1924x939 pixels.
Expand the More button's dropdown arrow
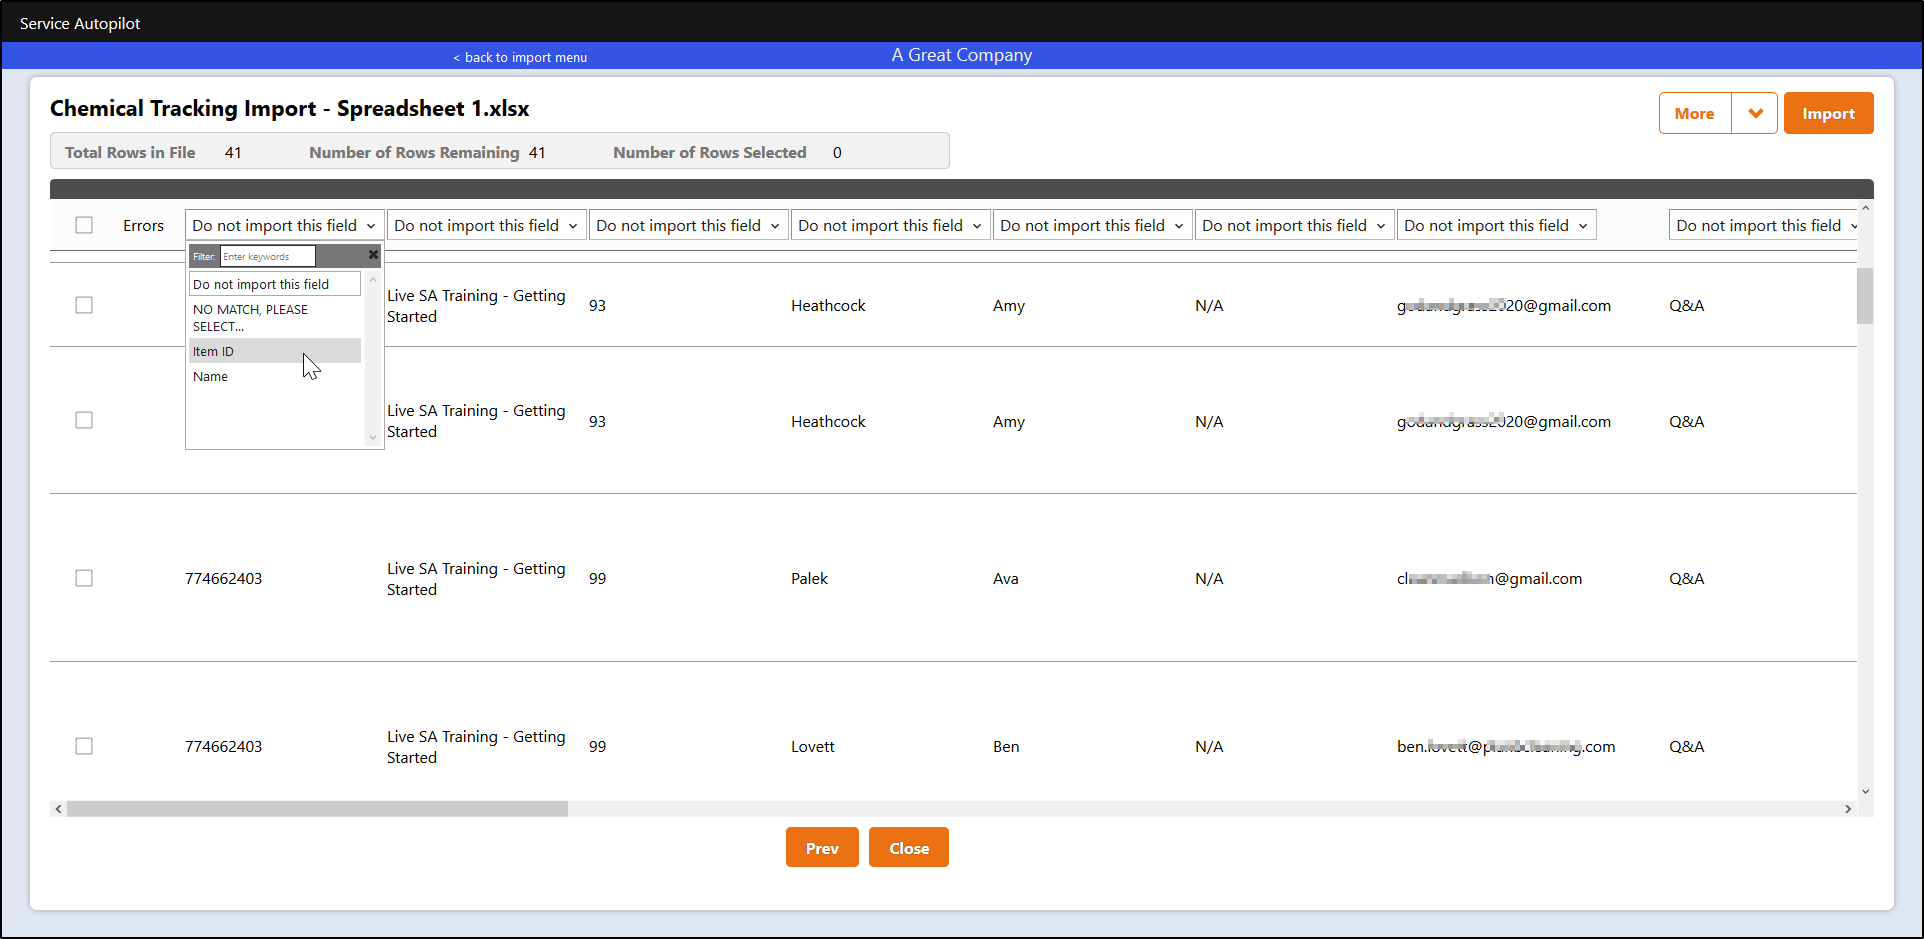1755,113
